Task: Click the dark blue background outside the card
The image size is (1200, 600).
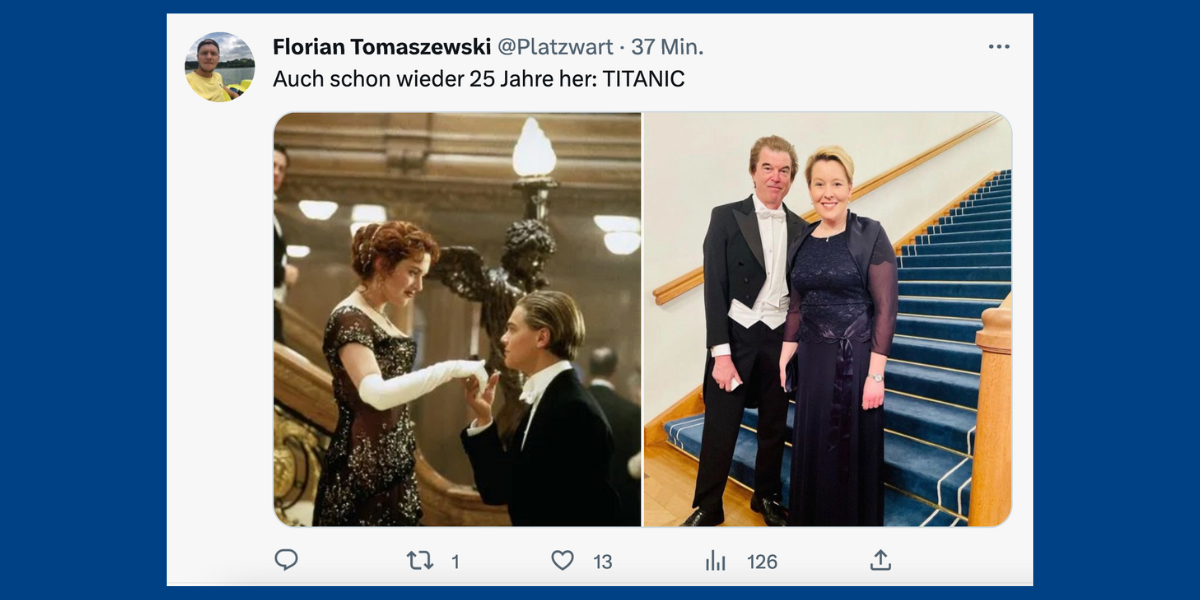Action: [x=85, y=300]
